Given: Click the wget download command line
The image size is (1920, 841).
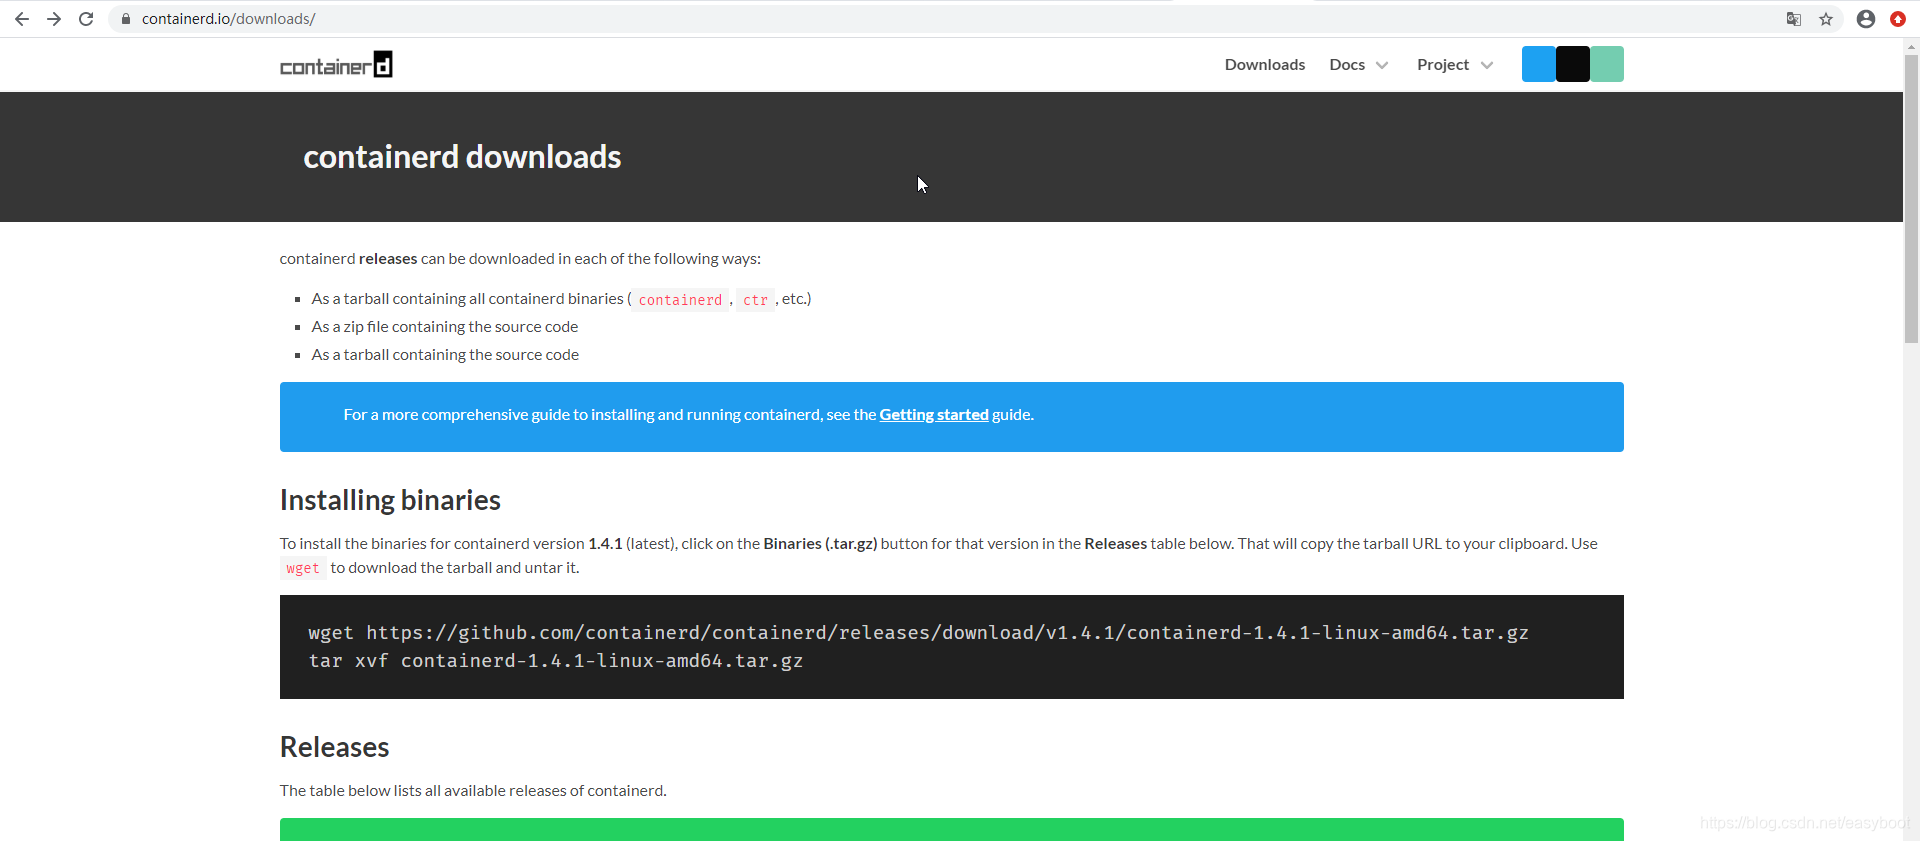Looking at the screenshot, I should point(918,633).
